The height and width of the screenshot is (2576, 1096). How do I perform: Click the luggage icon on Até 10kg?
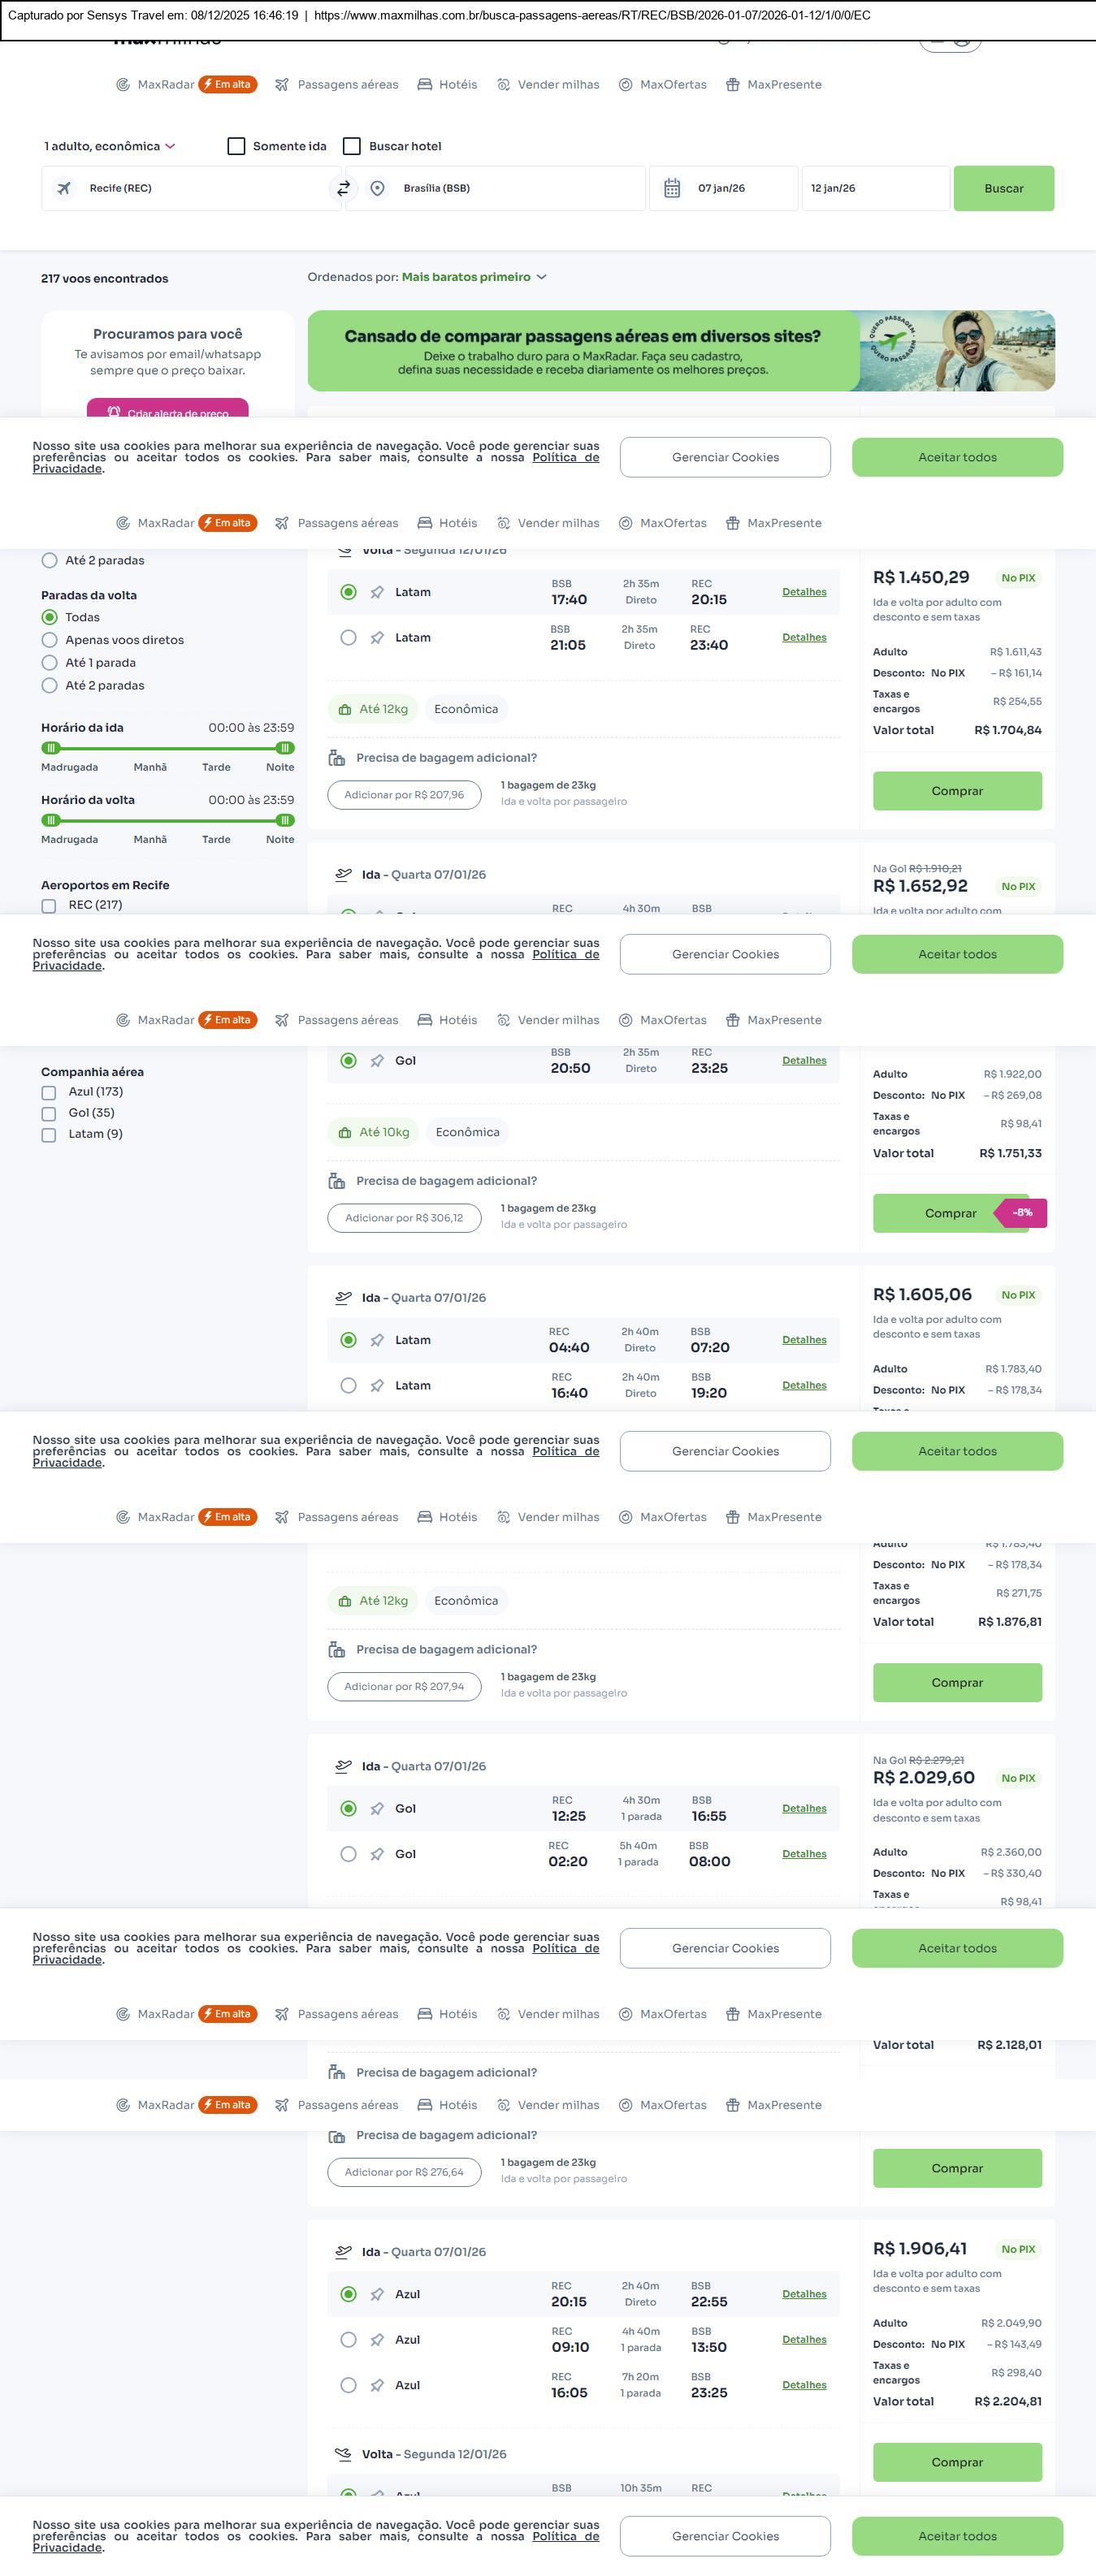pyautogui.click(x=345, y=1132)
